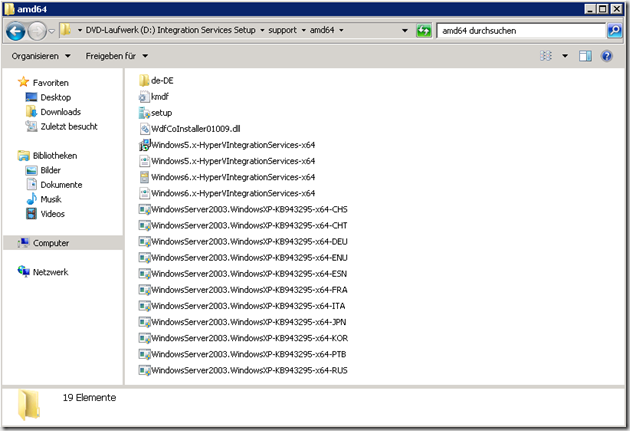Open recent locations dropdown beside the Forward arrow
The height and width of the screenshot is (431, 630).
[51, 31]
